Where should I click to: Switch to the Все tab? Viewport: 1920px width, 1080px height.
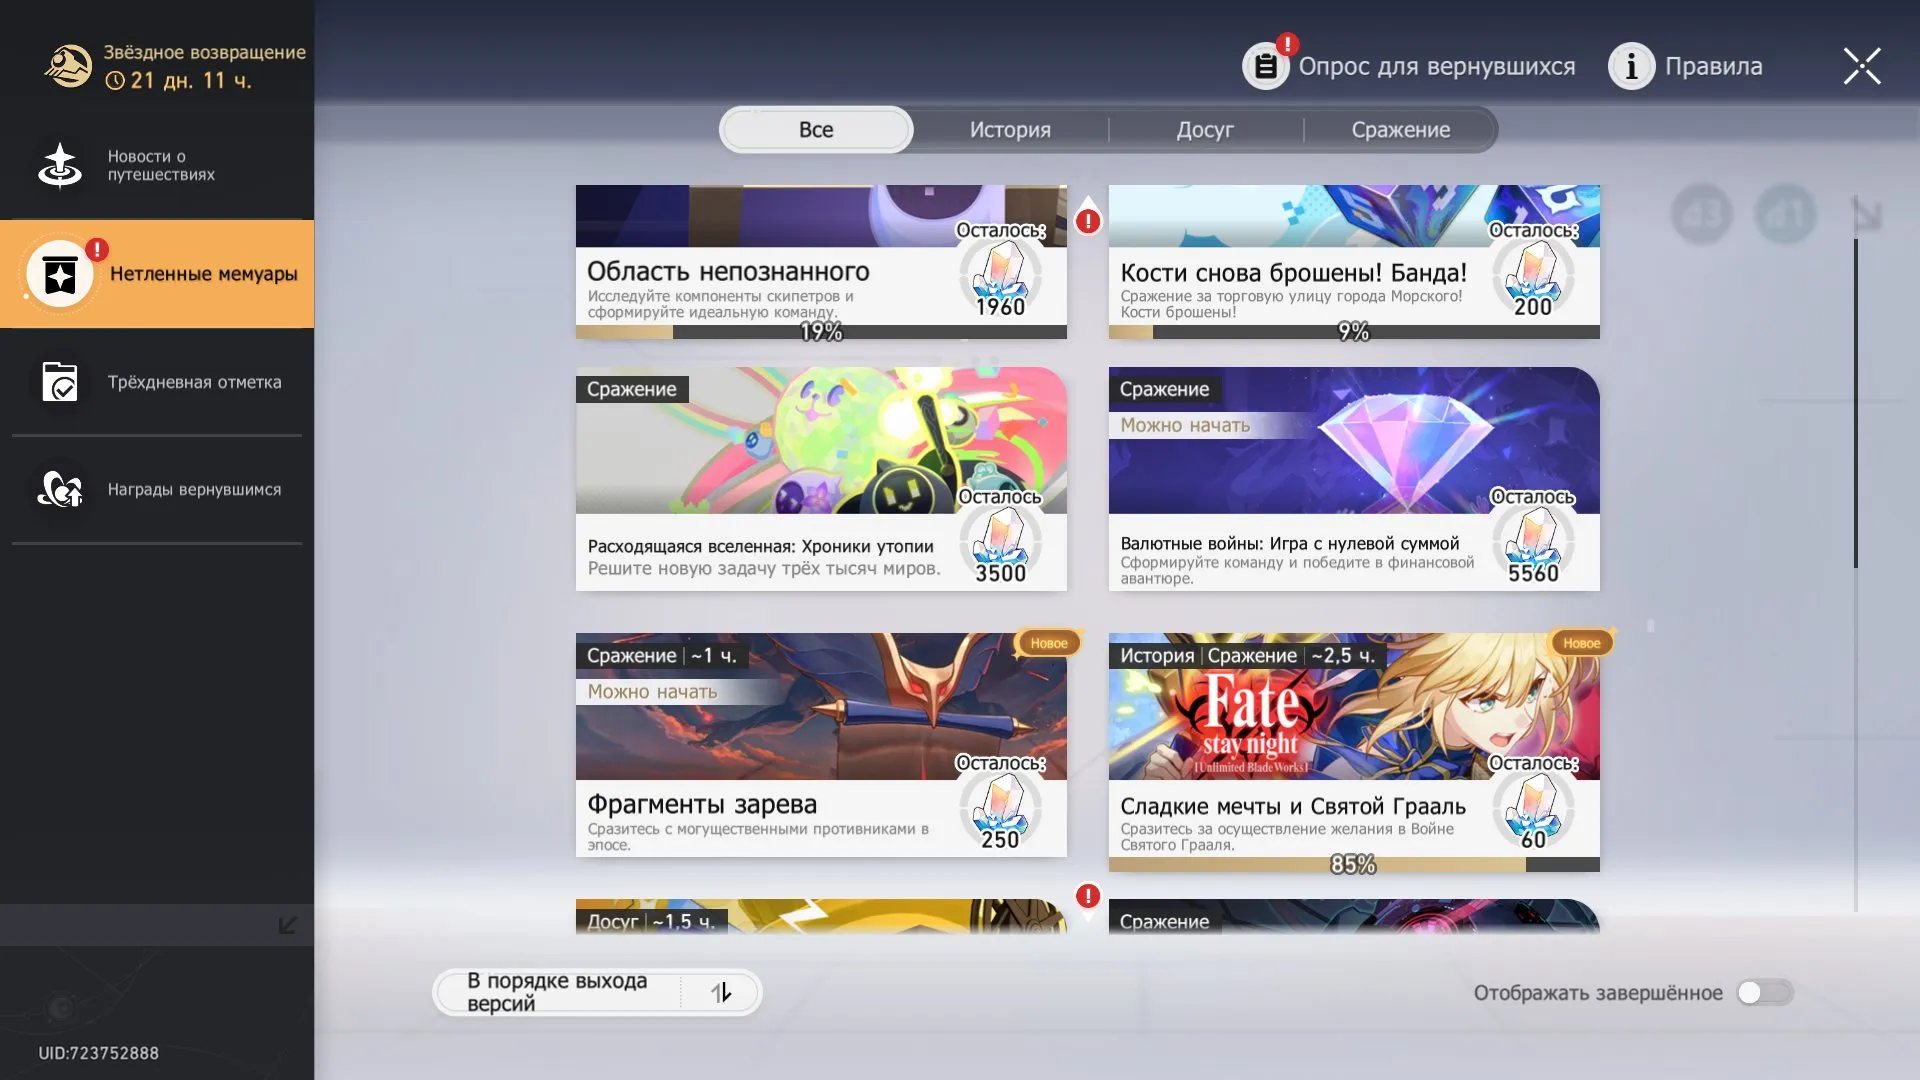point(816,130)
